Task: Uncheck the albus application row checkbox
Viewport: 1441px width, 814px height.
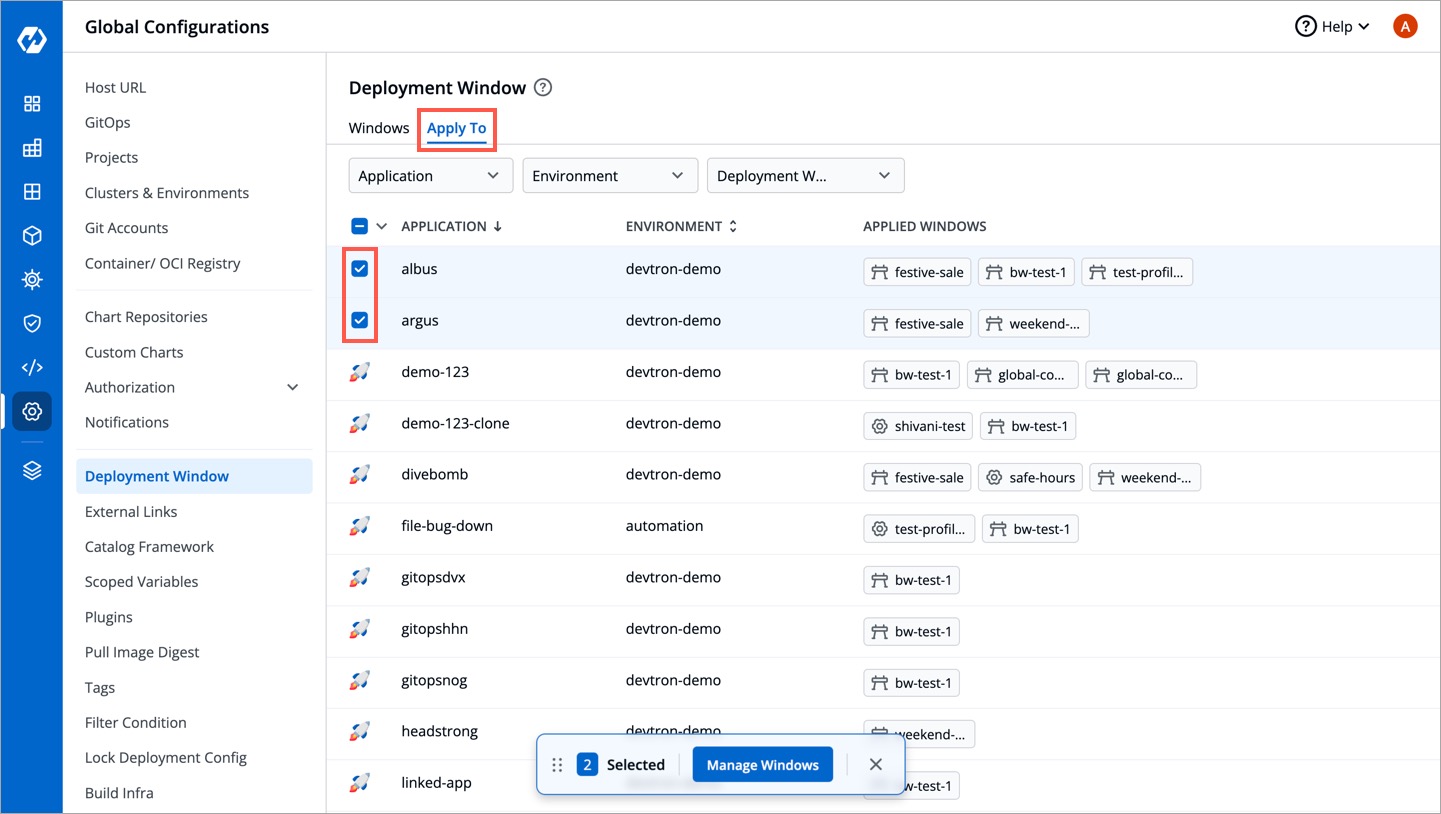Action: [x=361, y=268]
